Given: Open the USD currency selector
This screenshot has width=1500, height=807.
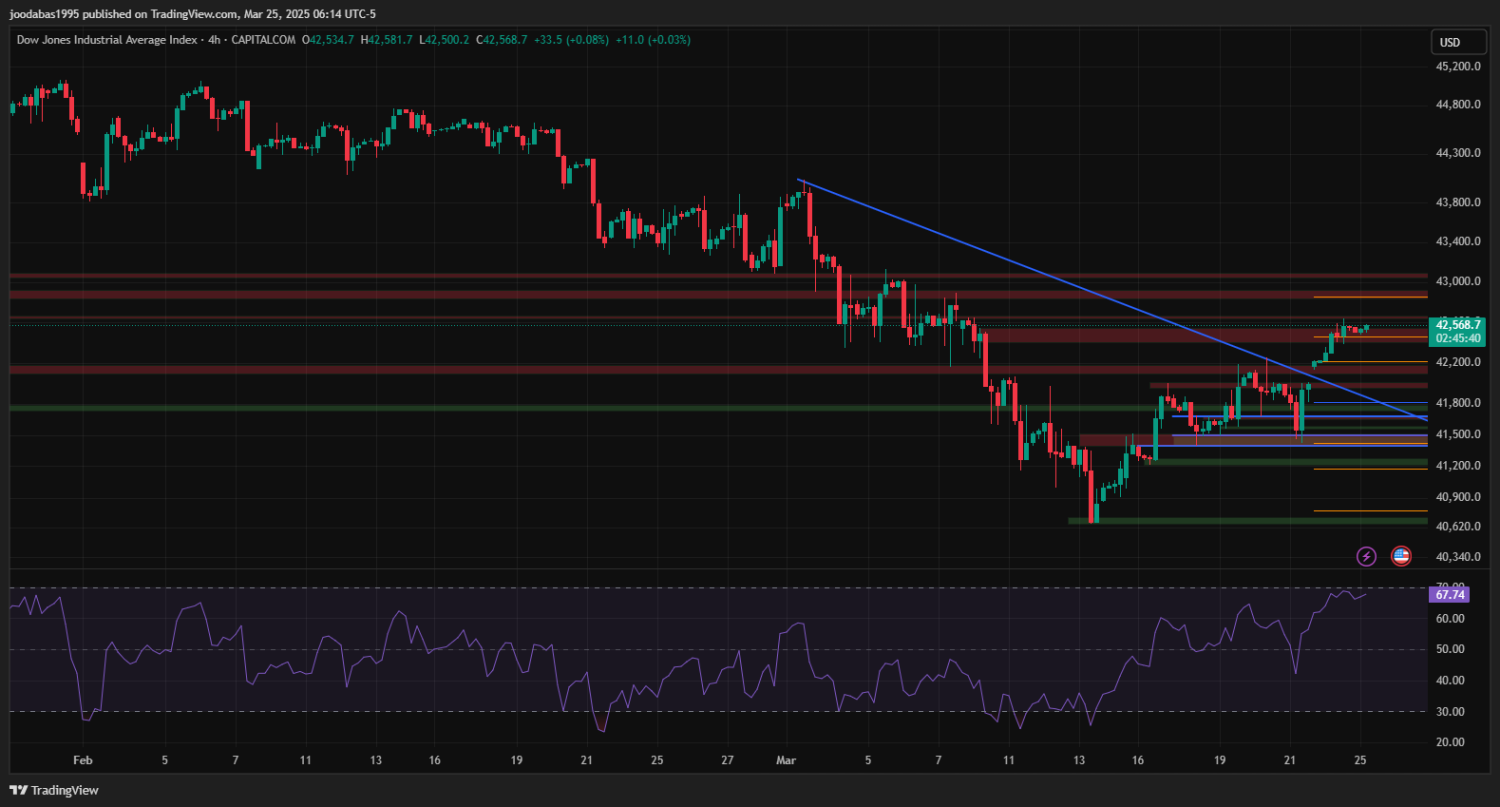Looking at the screenshot, I should (x=1449, y=42).
